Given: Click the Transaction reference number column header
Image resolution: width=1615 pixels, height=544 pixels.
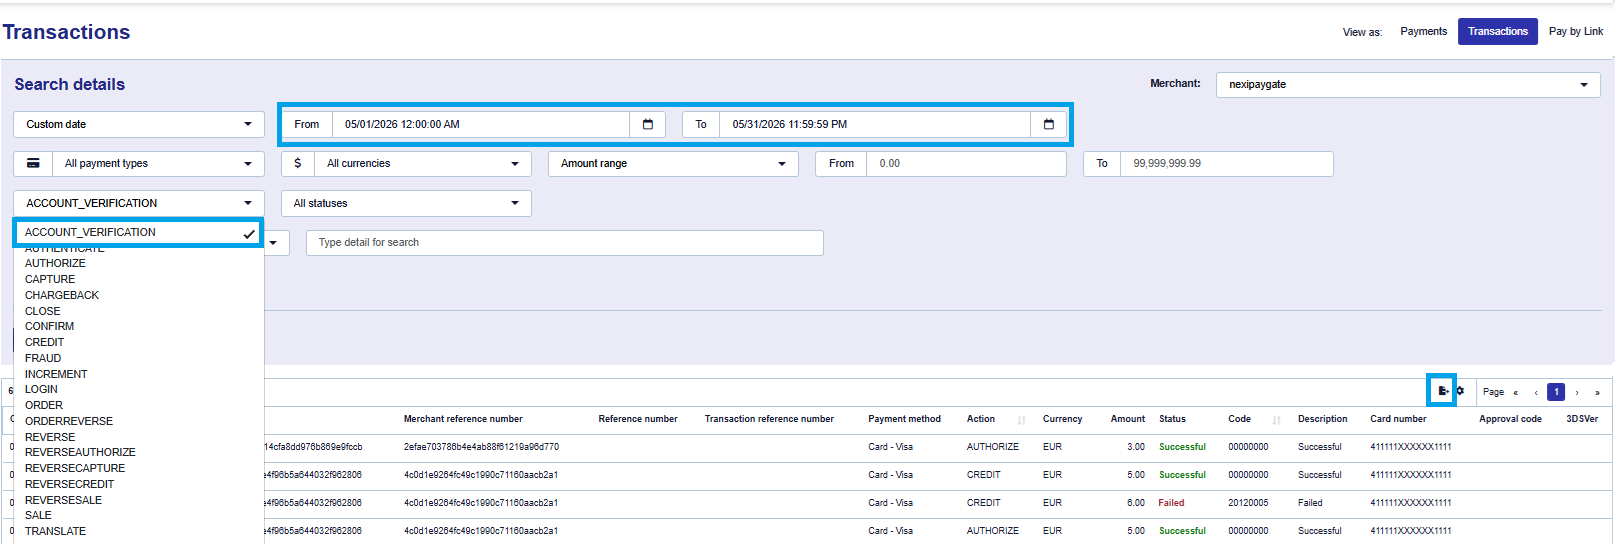Looking at the screenshot, I should [x=769, y=419].
